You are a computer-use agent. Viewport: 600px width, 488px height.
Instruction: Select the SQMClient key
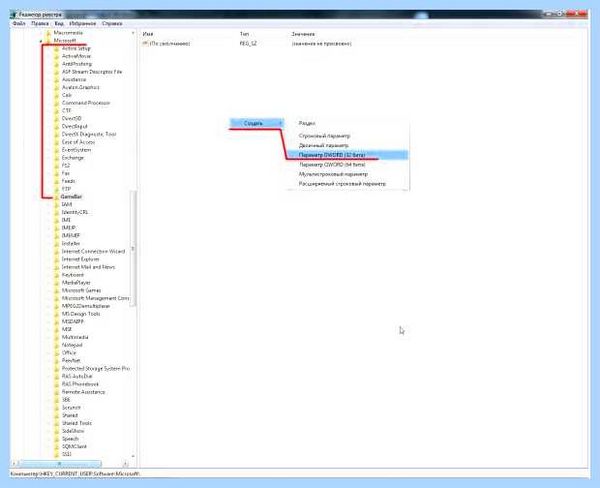pos(74,447)
